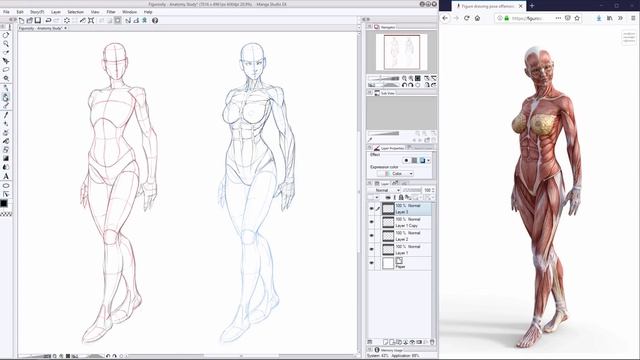Click the layer opacity value field showing 100
640x360 pixels.
pos(427,190)
